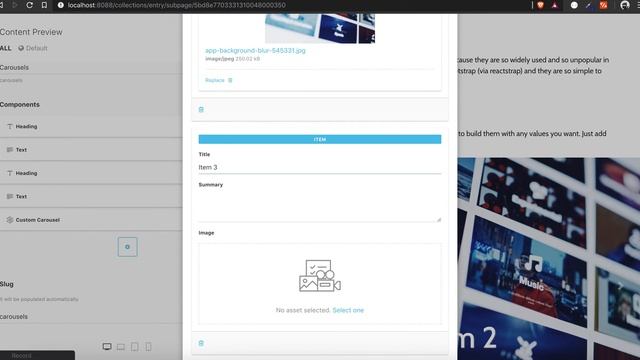Open the uploaded image thumbnail preview
This screenshot has width=640, height=360.
pos(320,29)
